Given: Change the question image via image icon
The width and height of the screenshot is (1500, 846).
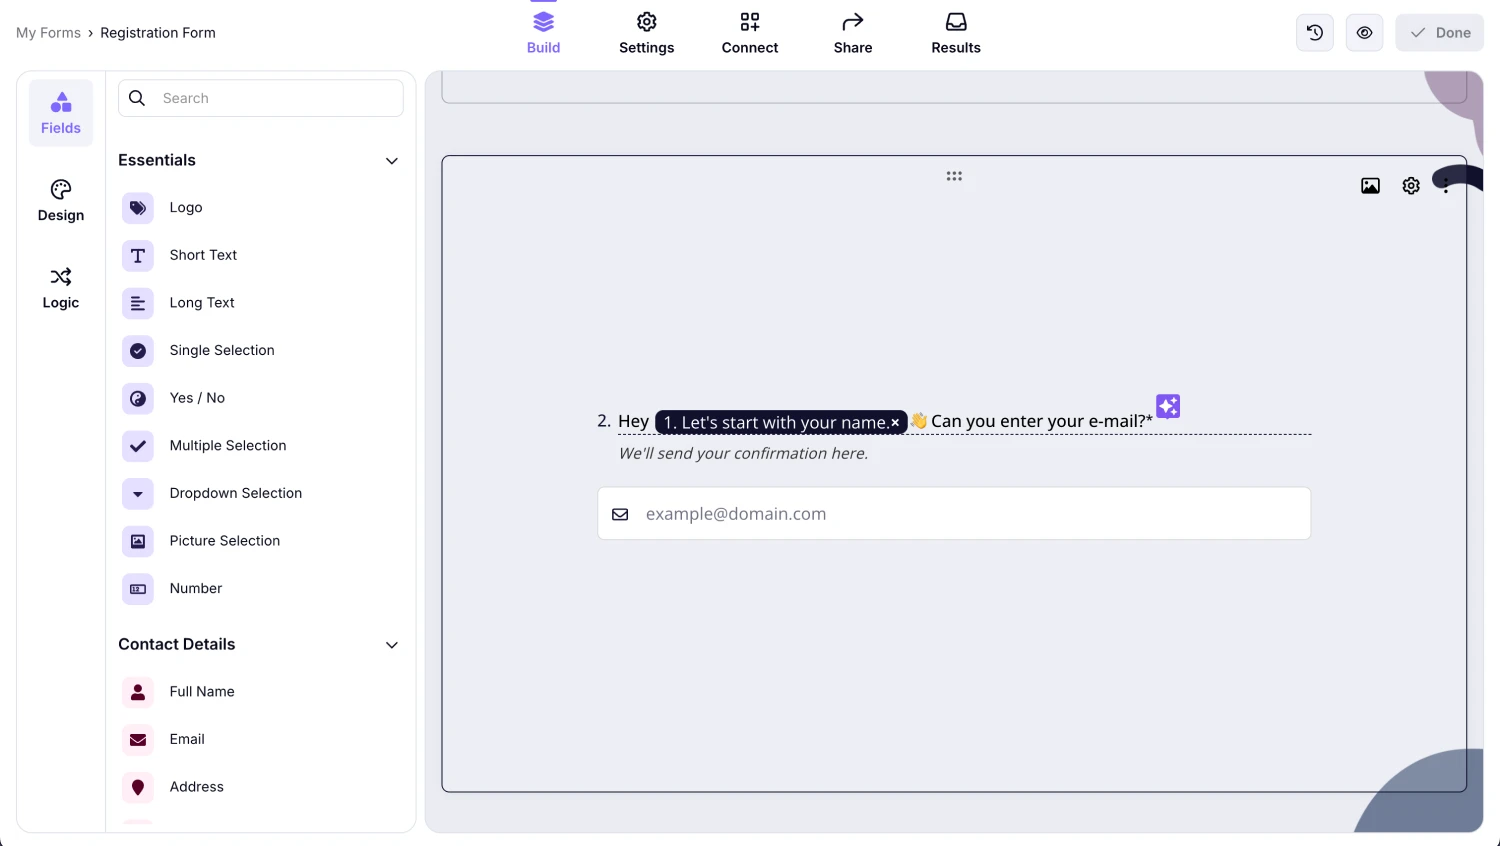Looking at the screenshot, I should point(1369,185).
